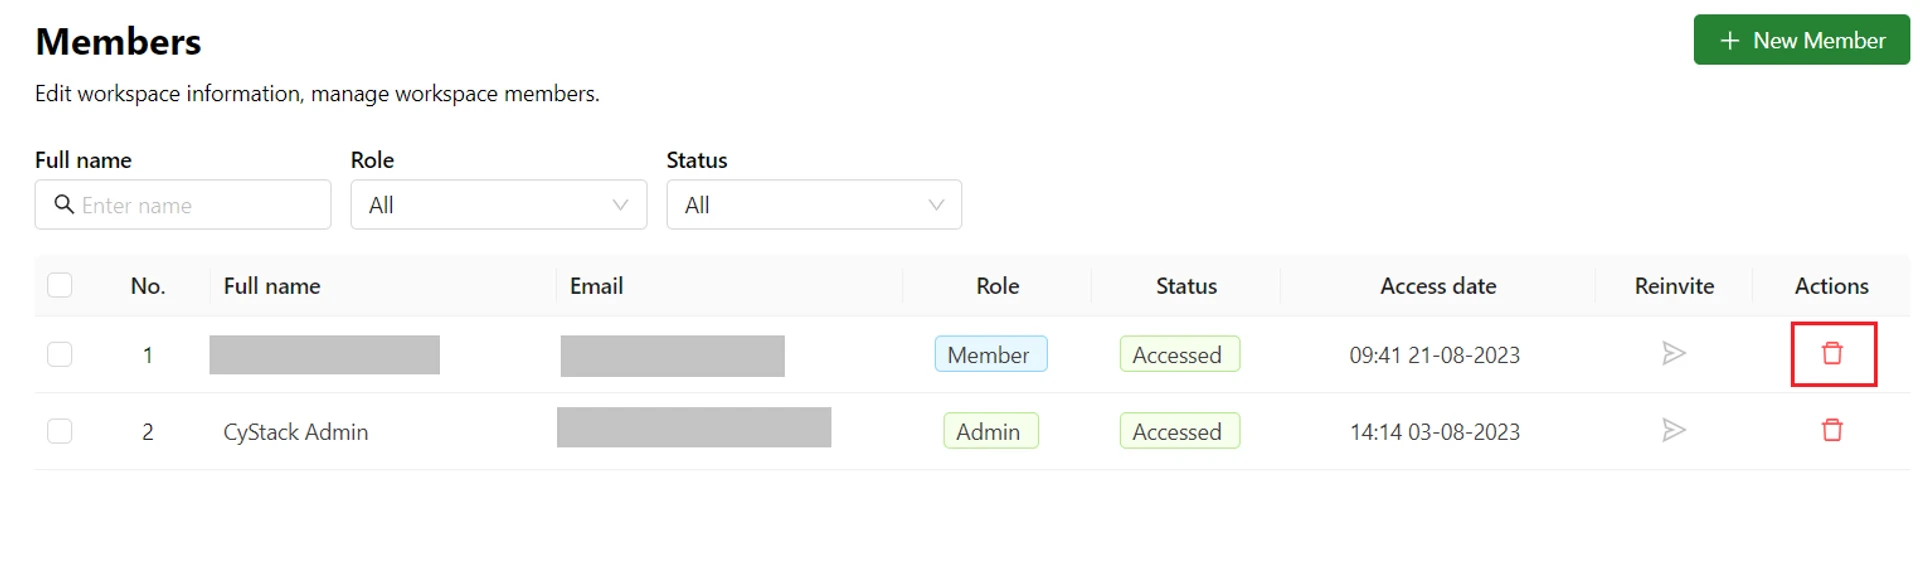Expand the Role dropdown via its chevron arrow
This screenshot has height=588, width=1920.
pyautogui.click(x=618, y=204)
